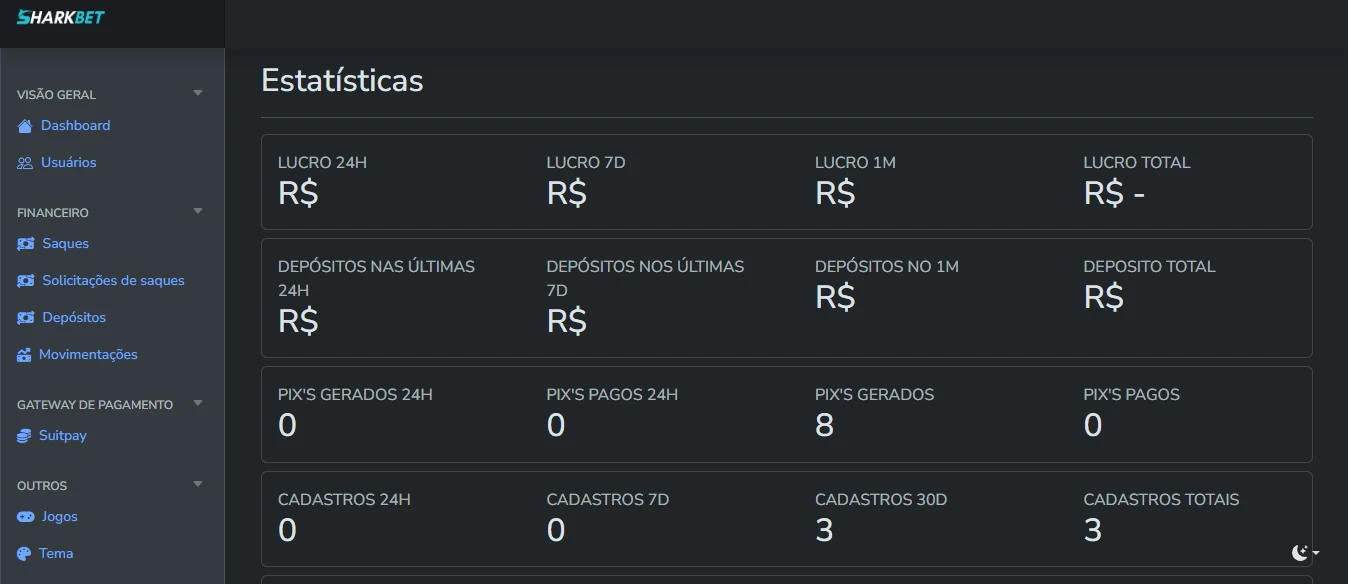Screen dimensions: 1348x584
Task: Collapse the FINANCEIRO section chevron
Action: (x=197, y=211)
